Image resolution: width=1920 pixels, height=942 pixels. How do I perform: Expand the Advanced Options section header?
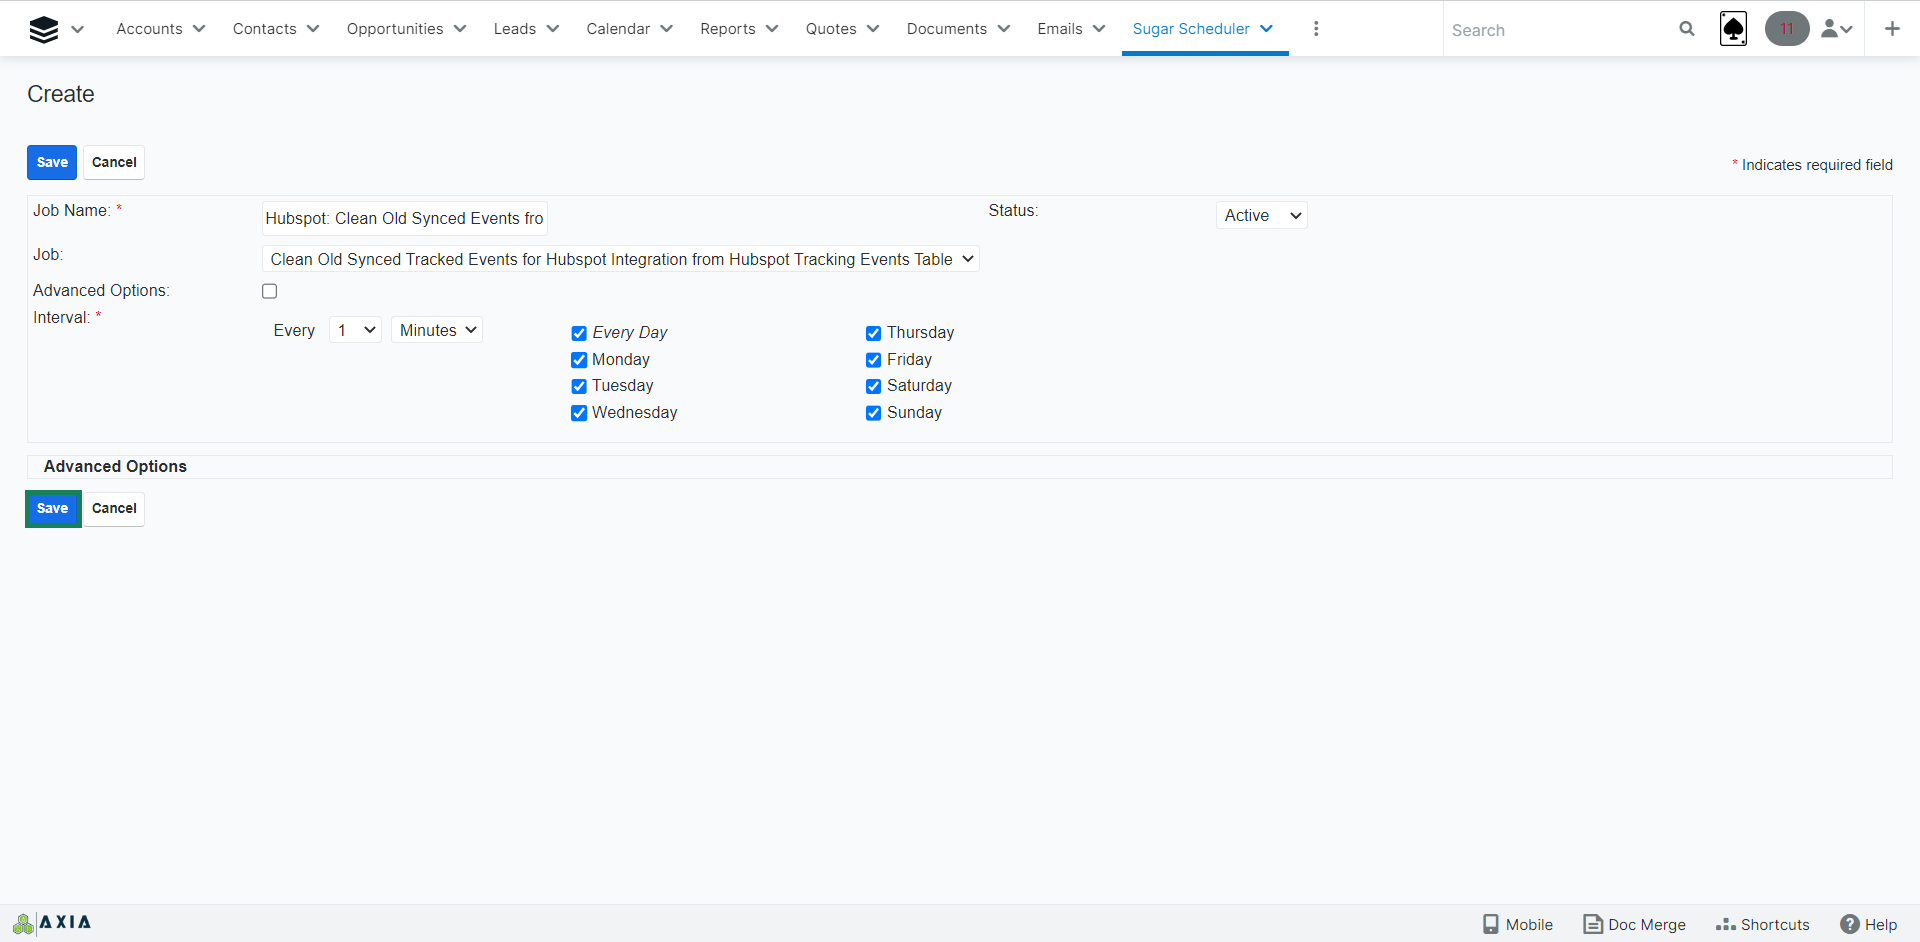115,466
